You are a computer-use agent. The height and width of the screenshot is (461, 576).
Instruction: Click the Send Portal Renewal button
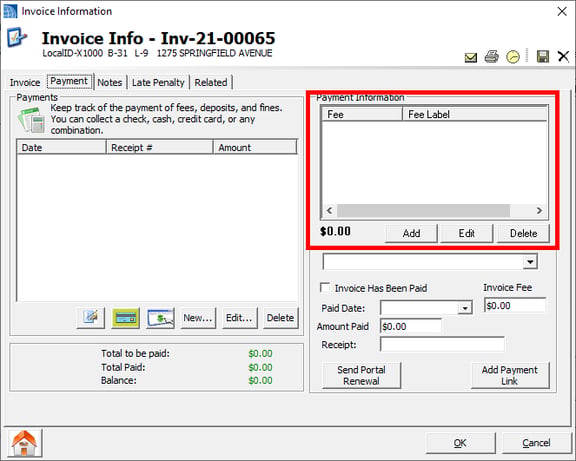pos(361,375)
